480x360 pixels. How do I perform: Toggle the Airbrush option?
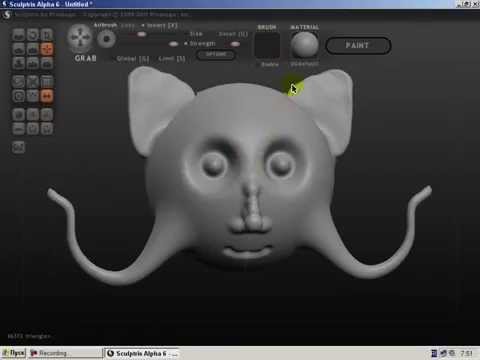(x=105, y=25)
